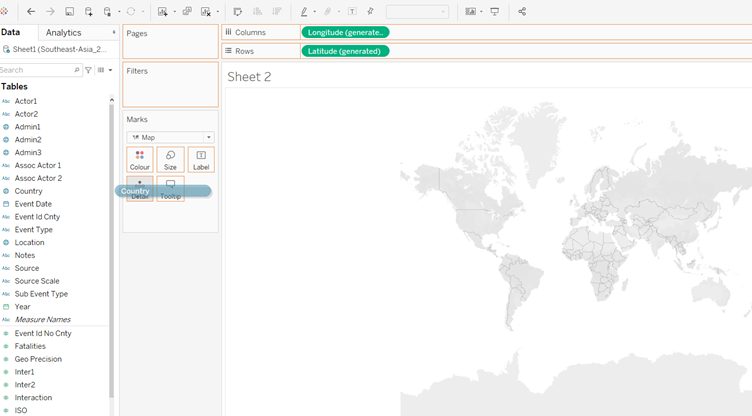The image size is (752, 416).
Task: Click the filter icon beside Search
Action: [x=88, y=70]
